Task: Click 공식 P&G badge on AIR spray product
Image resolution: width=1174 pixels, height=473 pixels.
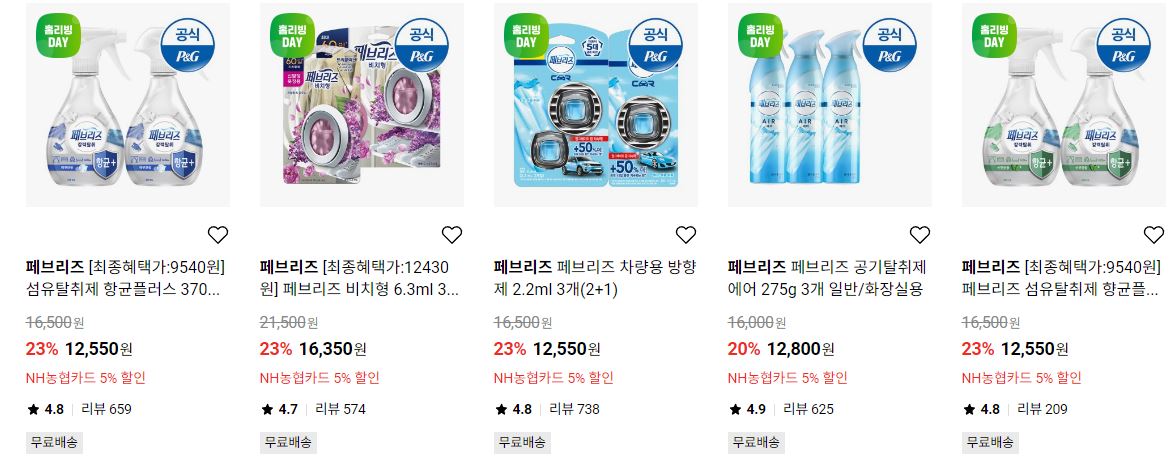Action: [889, 45]
